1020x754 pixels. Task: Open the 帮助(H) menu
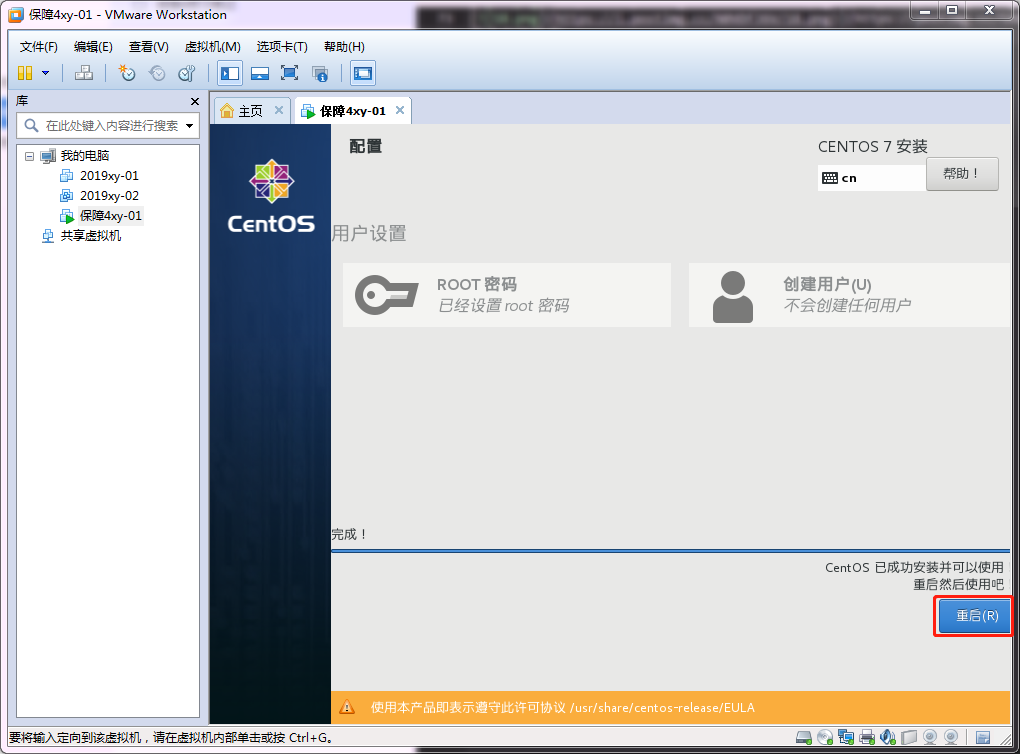point(344,47)
